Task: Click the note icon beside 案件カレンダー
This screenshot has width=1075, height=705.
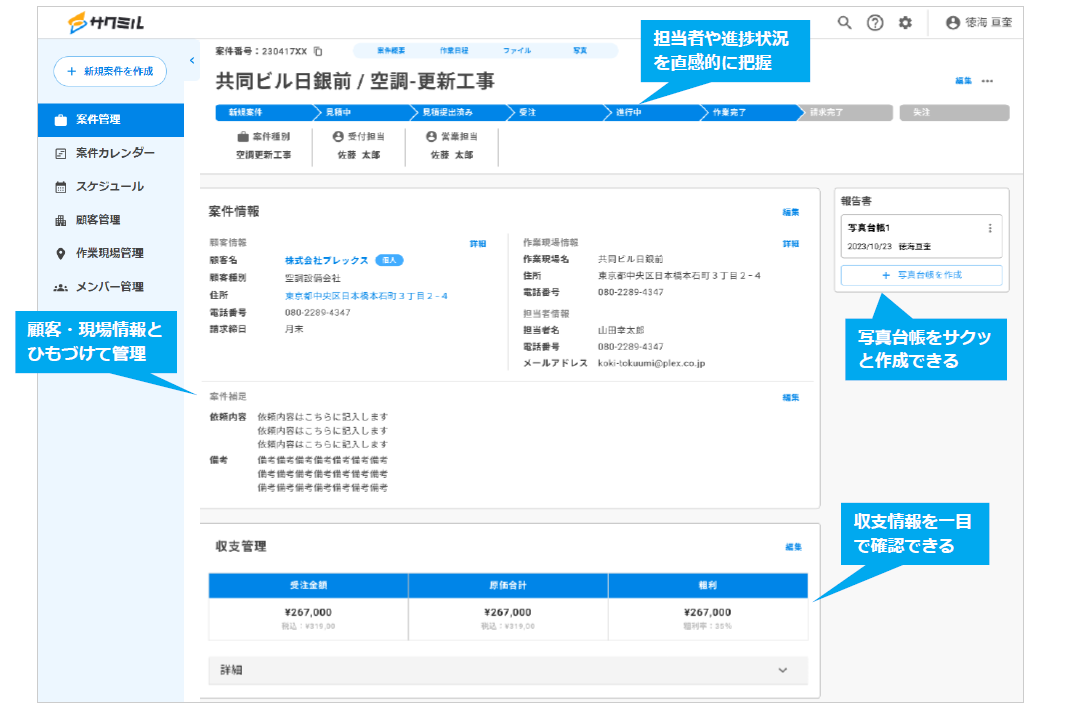Action: click(60, 154)
